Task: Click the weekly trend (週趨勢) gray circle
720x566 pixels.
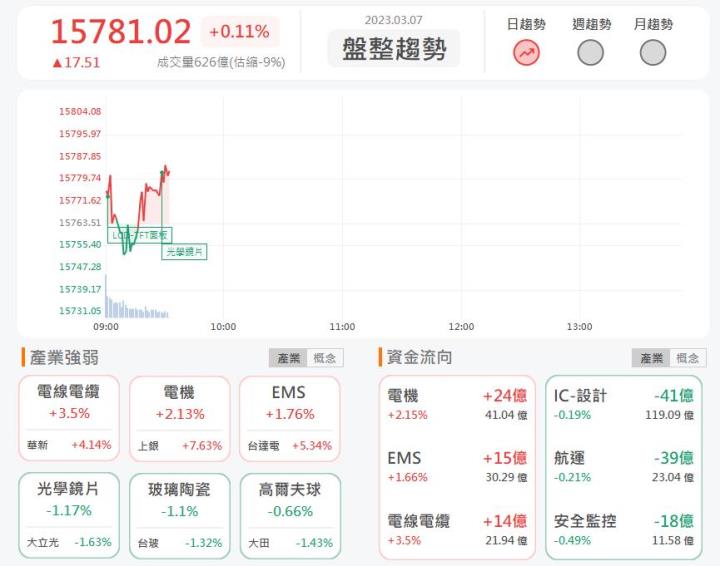Action: click(590, 53)
